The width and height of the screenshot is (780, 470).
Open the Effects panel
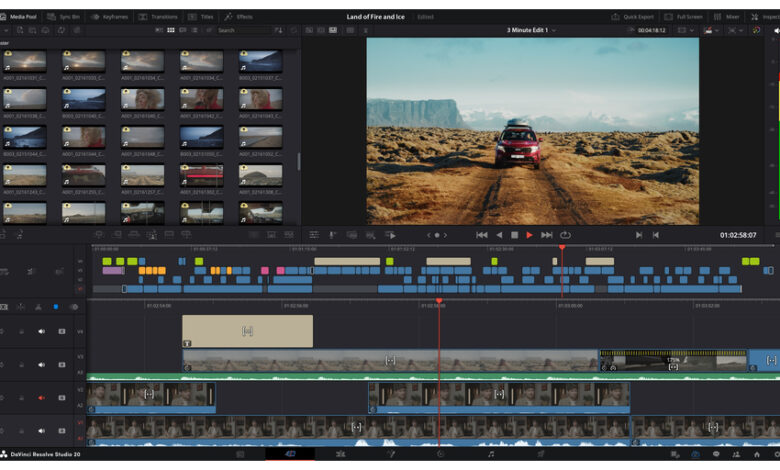coord(239,17)
